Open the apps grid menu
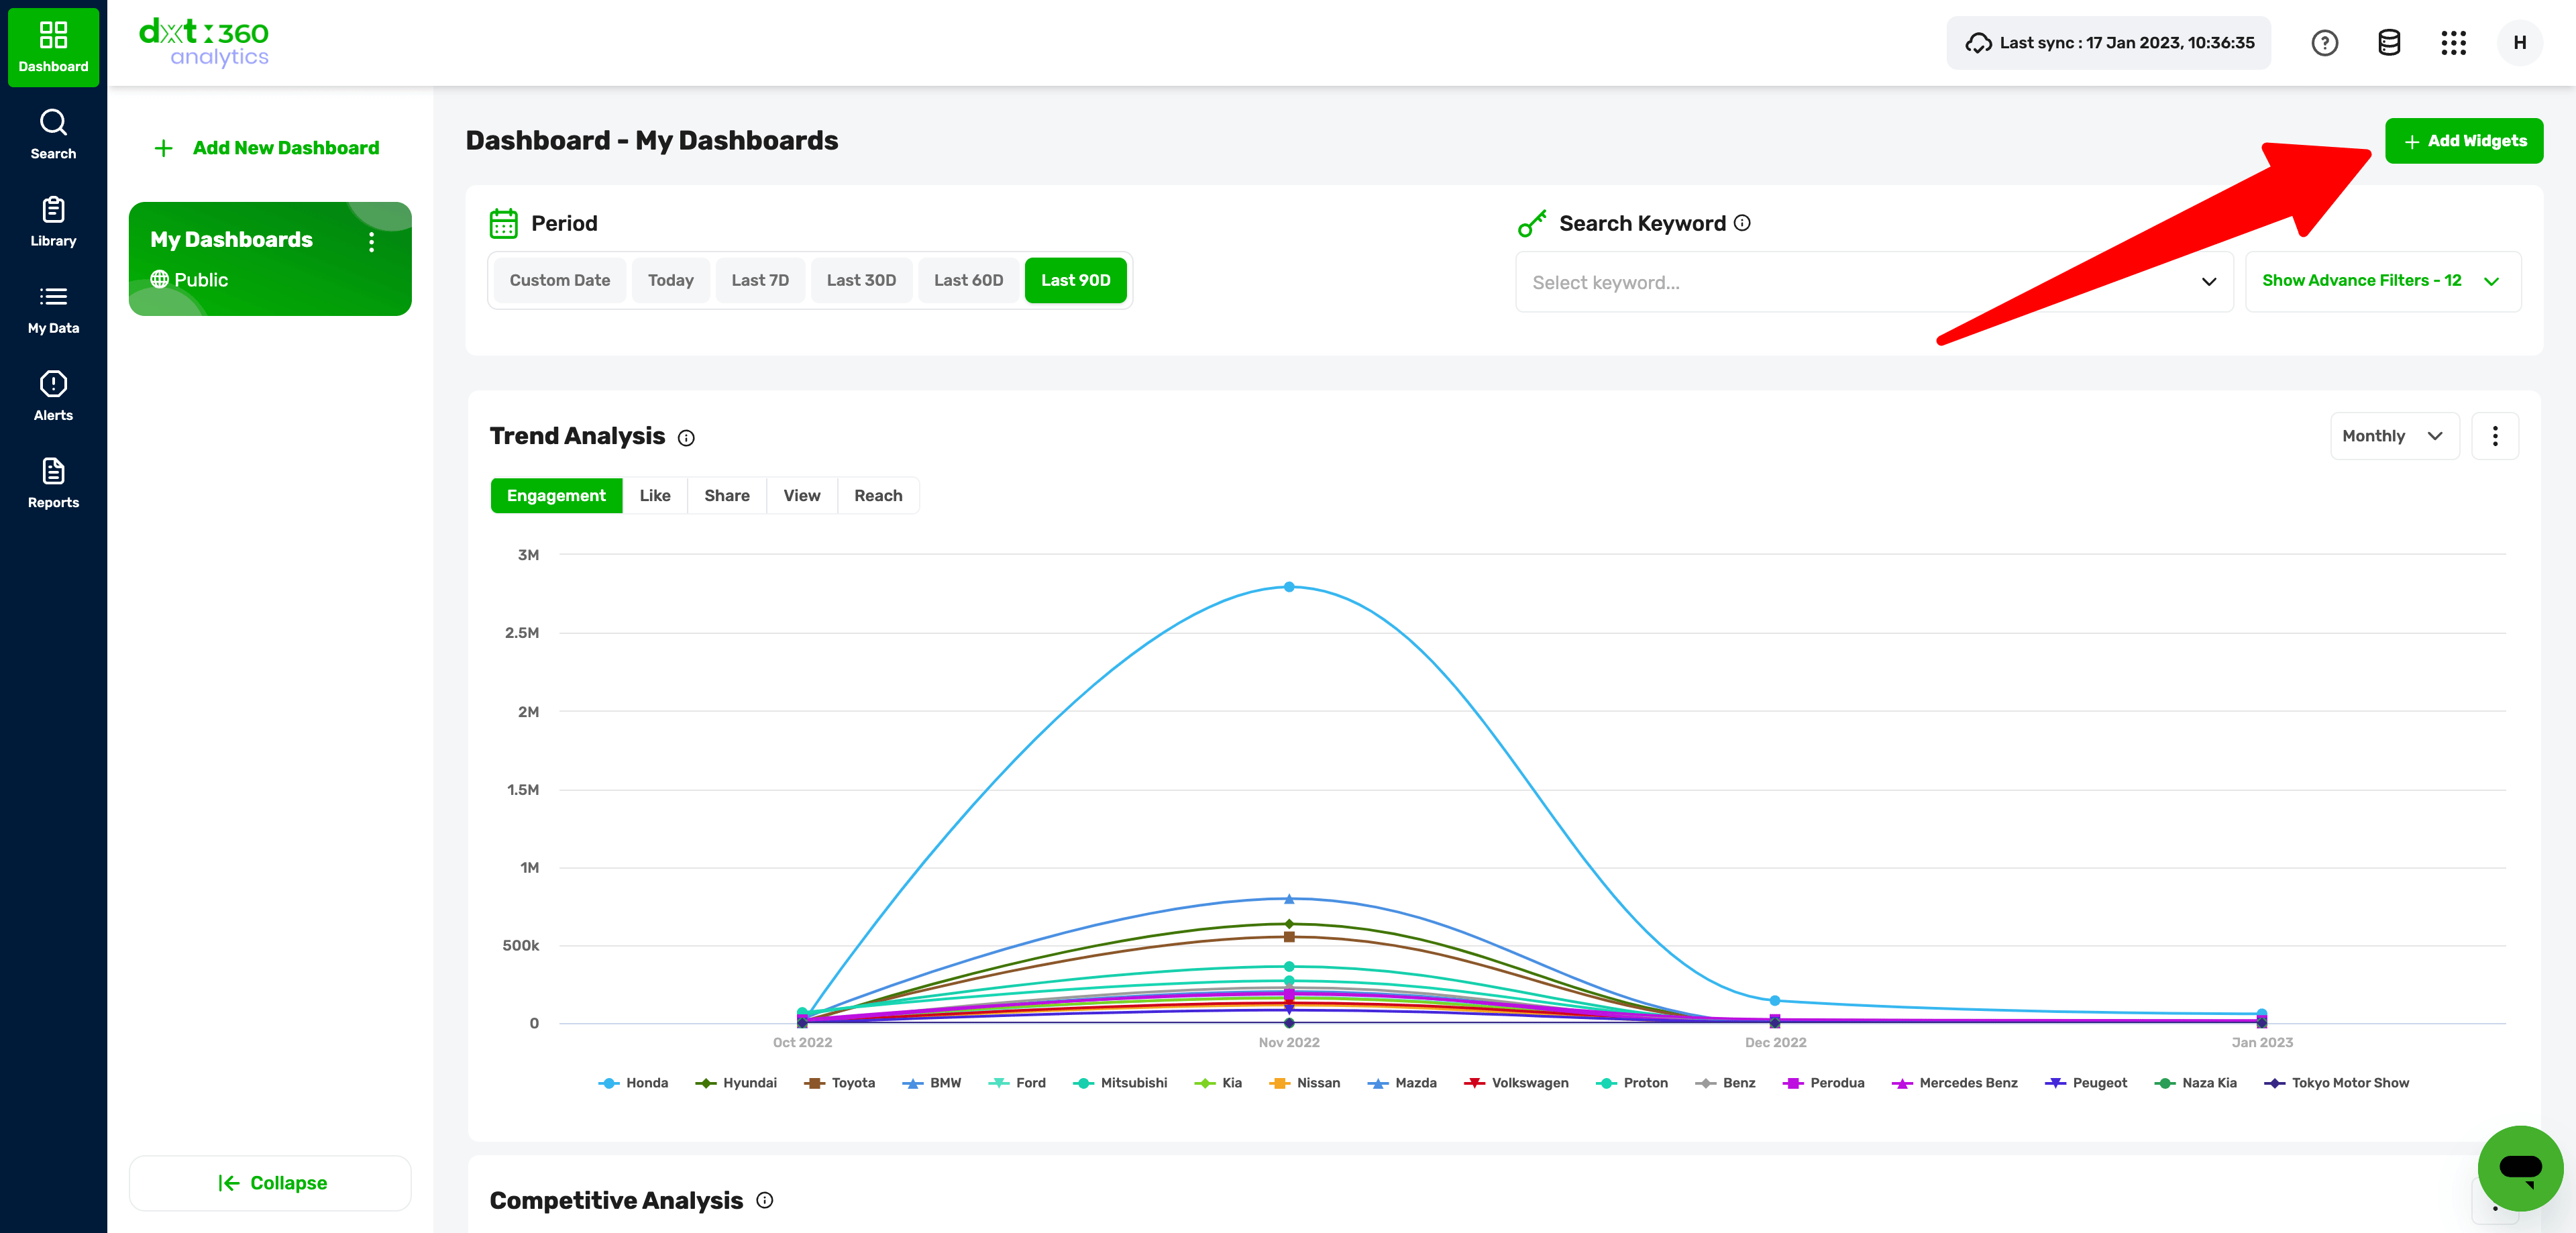Viewport: 2576px width, 1233px height. [2453, 43]
